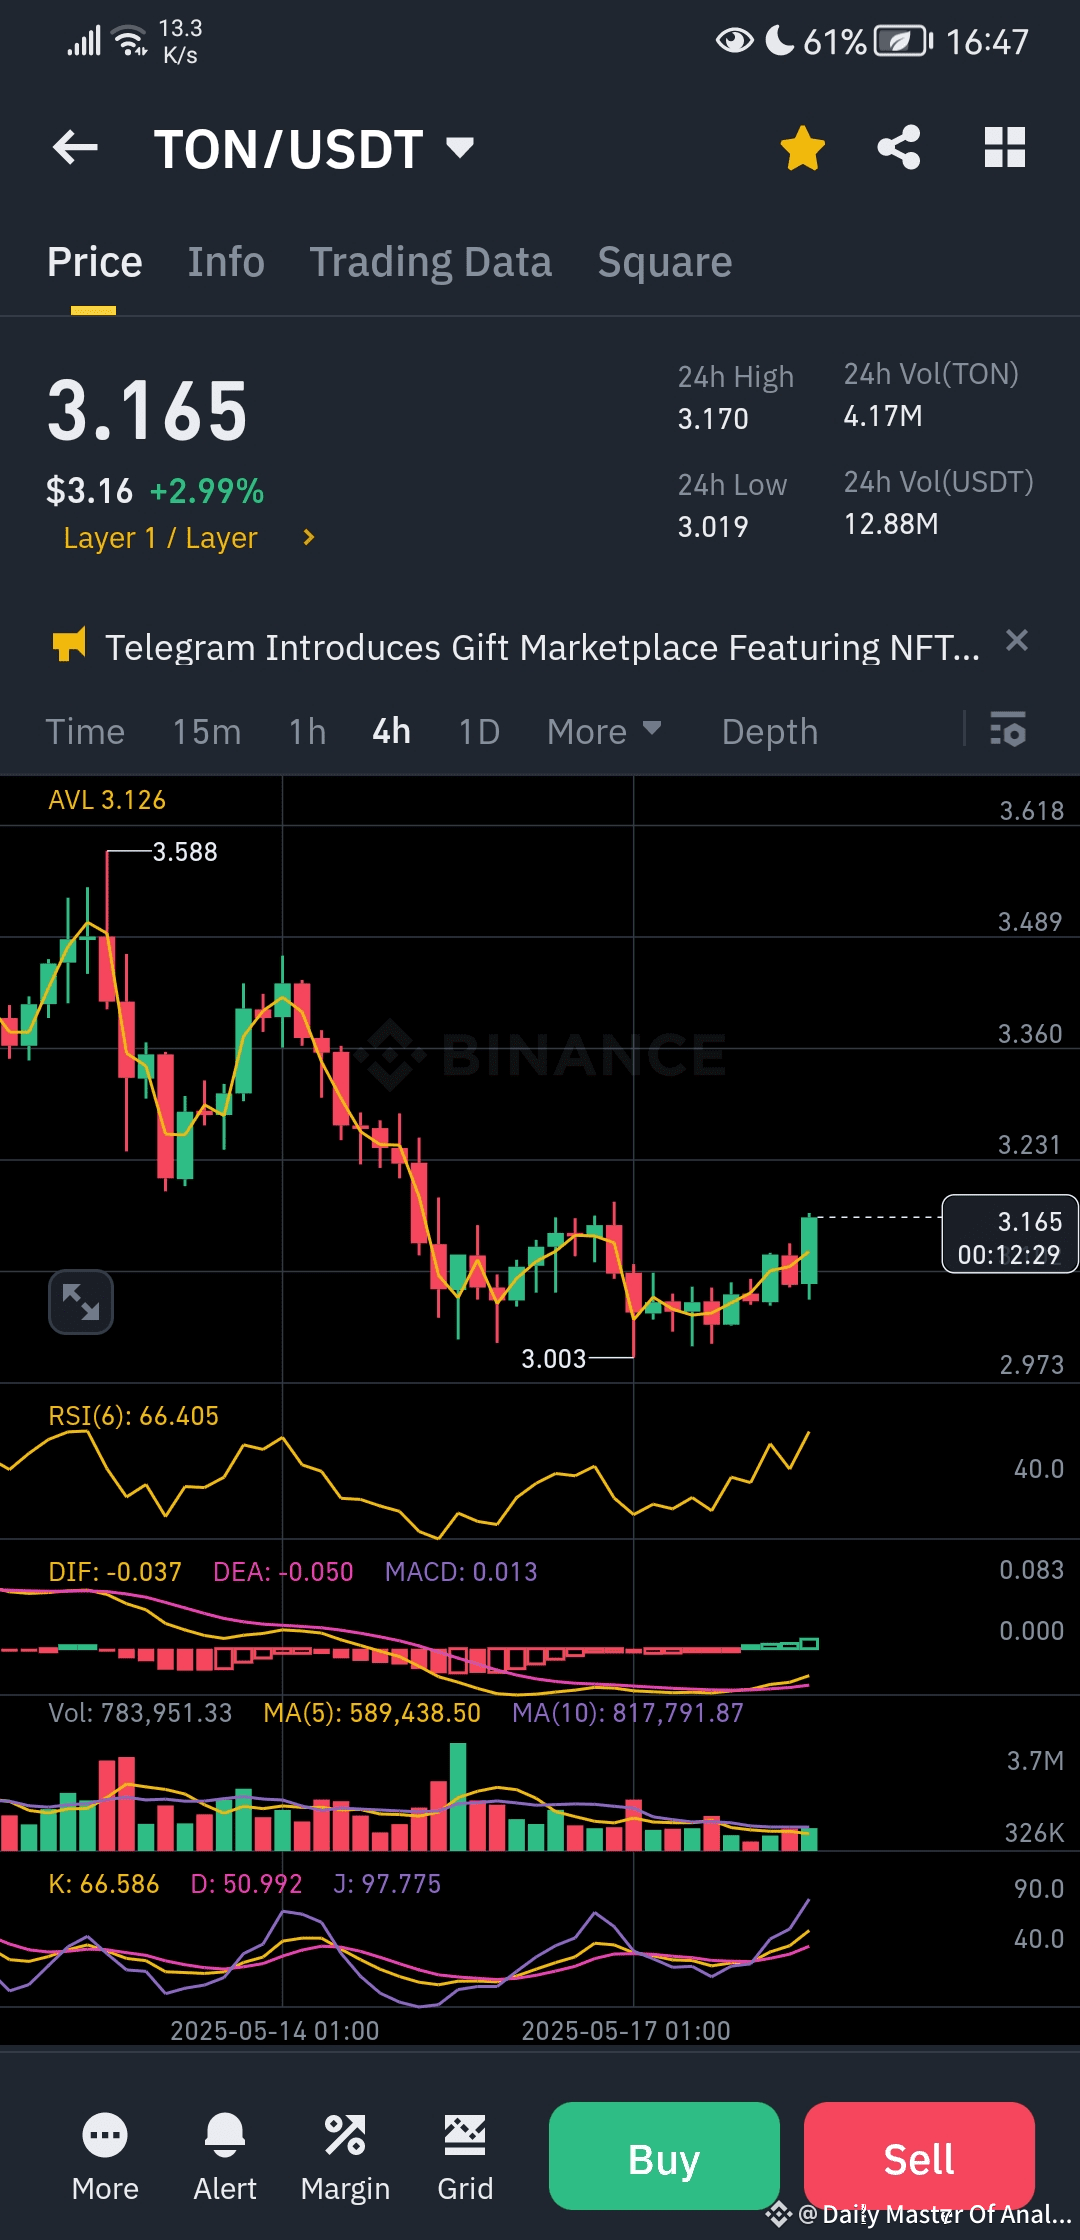Tap the 2025-05-14 01:00 date label
Viewport: 1080px width, 2240px height.
pos(275,2031)
